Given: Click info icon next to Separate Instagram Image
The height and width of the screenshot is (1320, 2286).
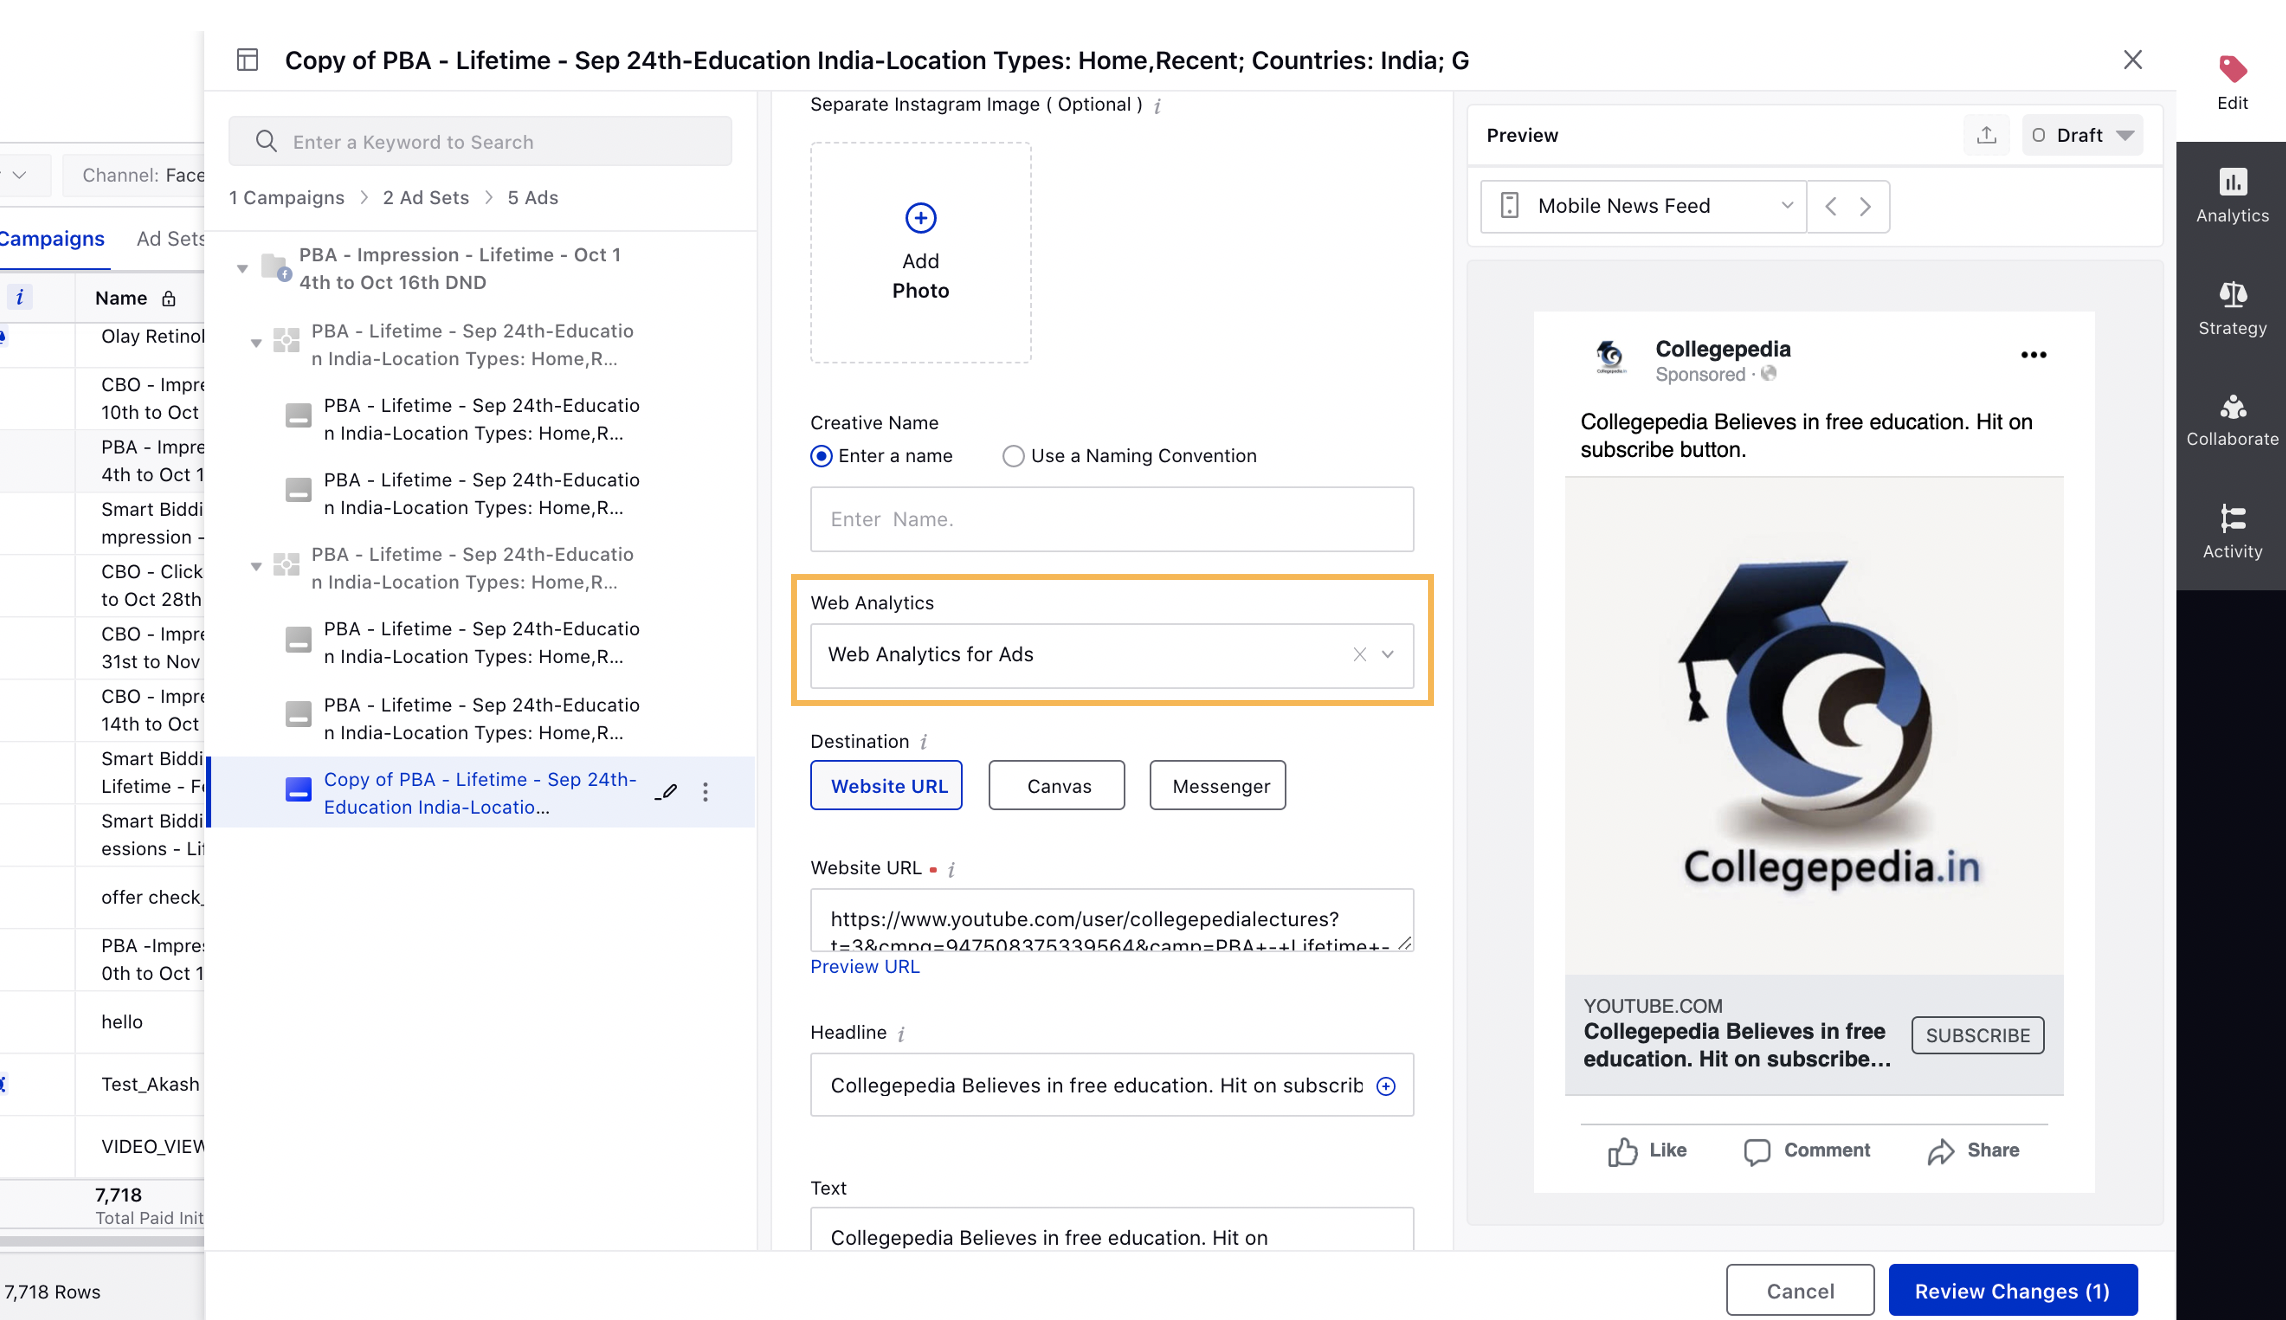Looking at the screenshot, I should tap(1157, 105).
